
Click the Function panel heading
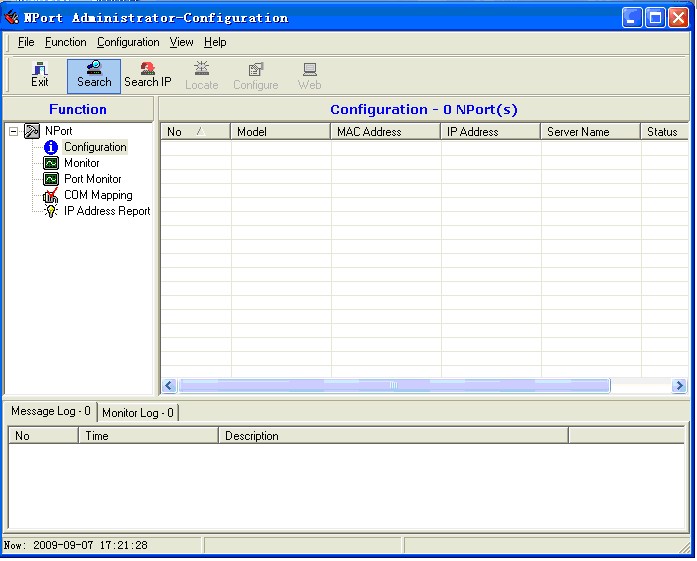tap(78, 109)
